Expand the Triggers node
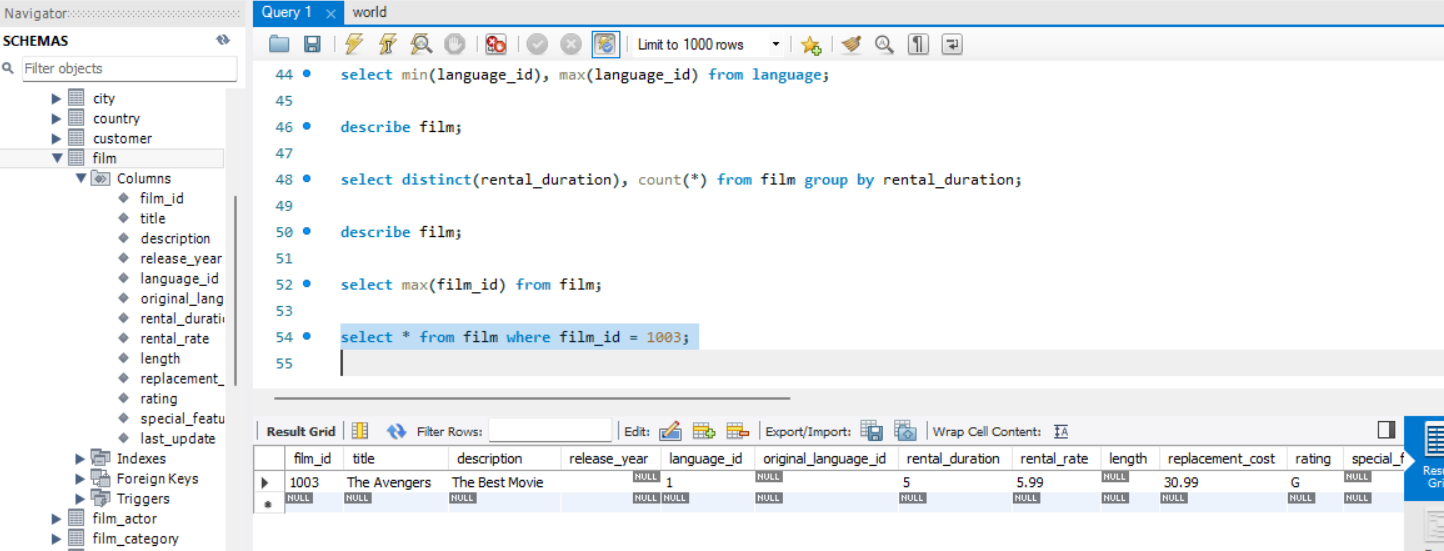This screenshot has height=551, width=1444. (81, 498)
